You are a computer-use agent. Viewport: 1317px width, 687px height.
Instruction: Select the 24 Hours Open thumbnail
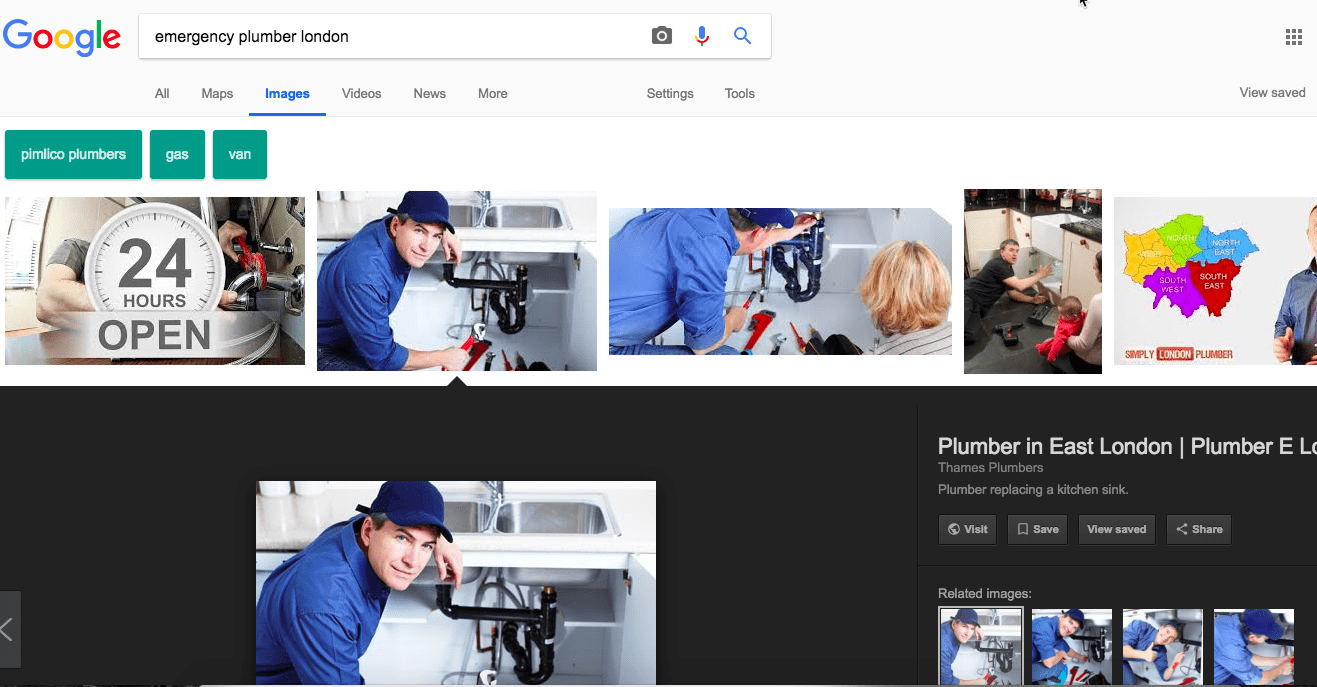pos(155,281)
